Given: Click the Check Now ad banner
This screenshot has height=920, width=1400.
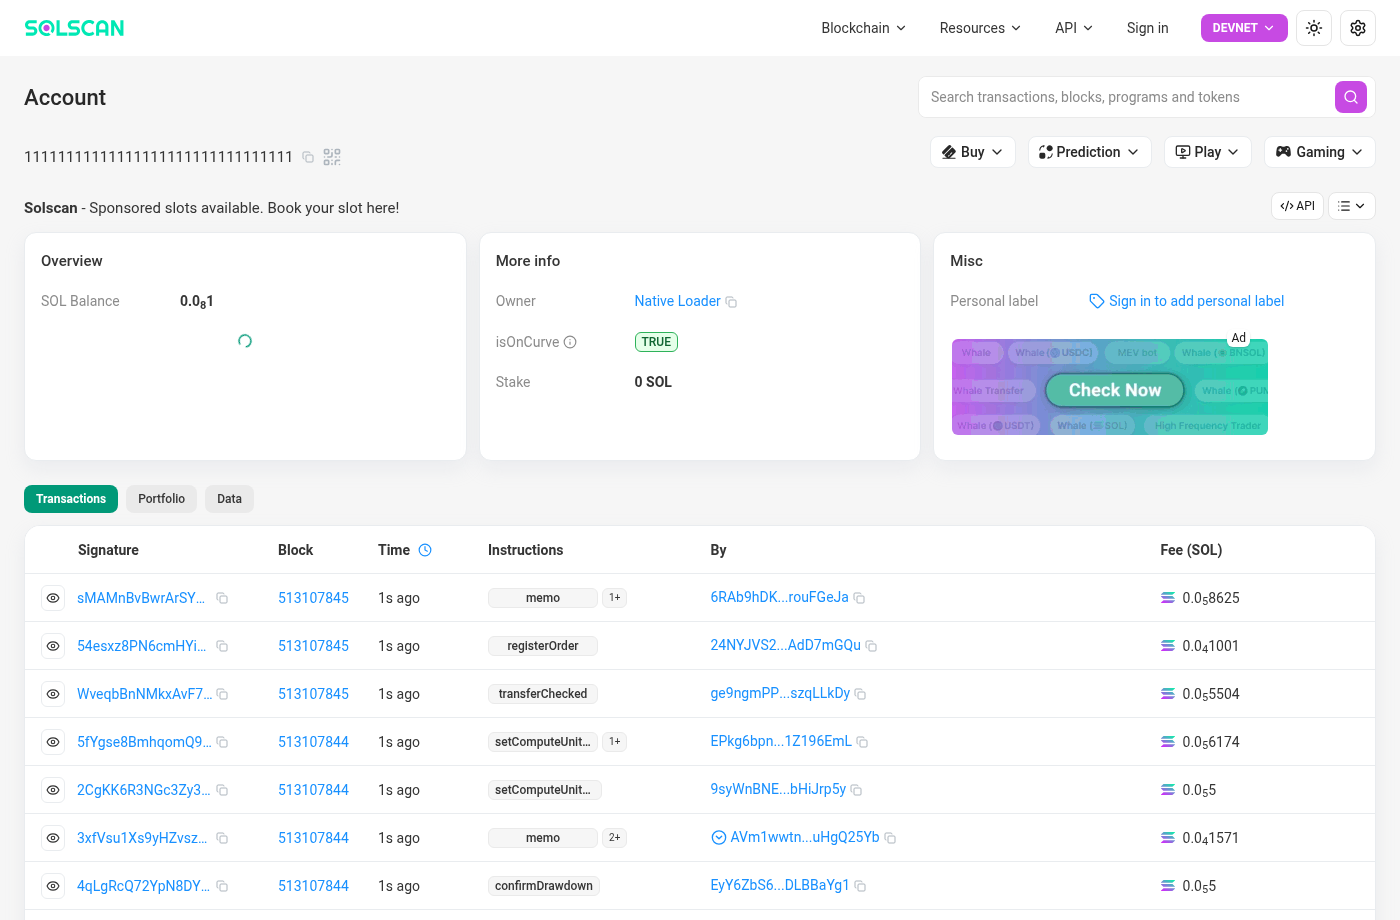Looking at the screenshot, I should [1110, 387].
